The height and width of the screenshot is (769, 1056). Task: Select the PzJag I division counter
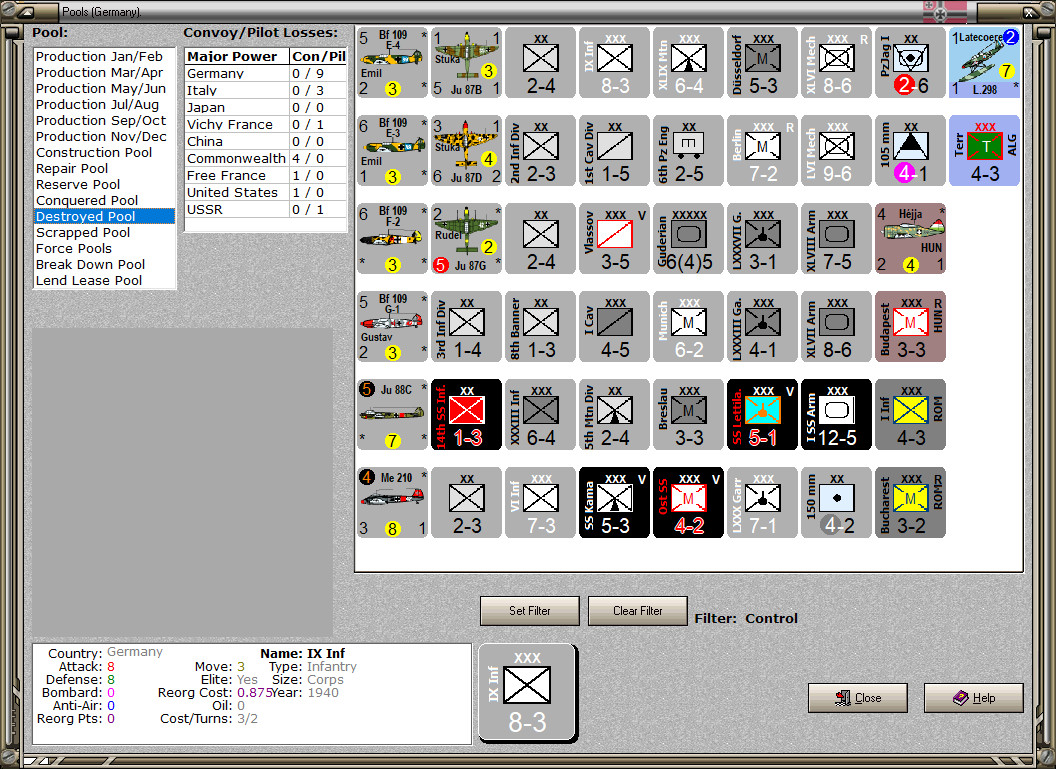click(911, 63)
